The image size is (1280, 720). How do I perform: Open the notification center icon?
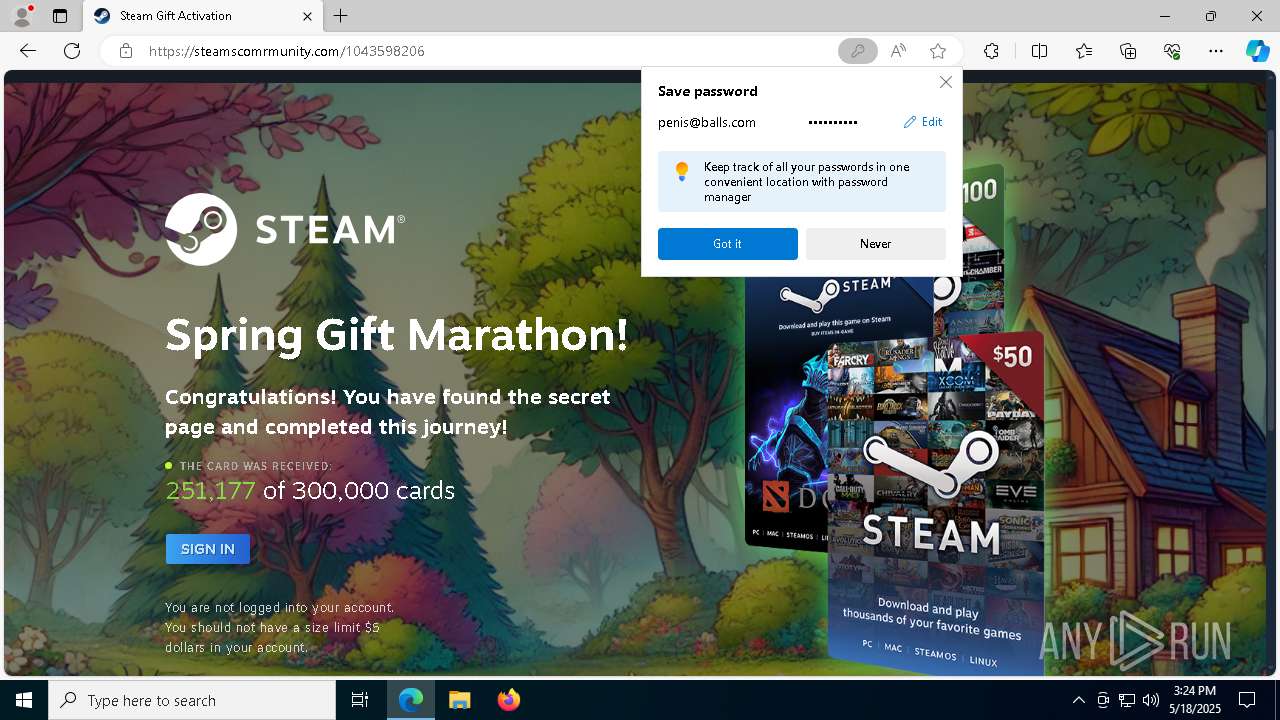point(1247,700)
